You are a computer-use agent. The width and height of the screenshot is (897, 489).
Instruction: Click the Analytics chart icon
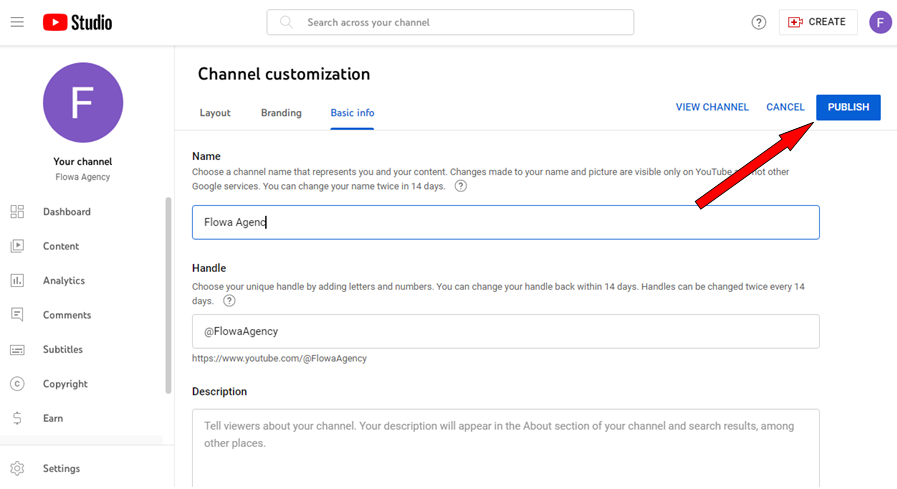click(x=17, y=280)
